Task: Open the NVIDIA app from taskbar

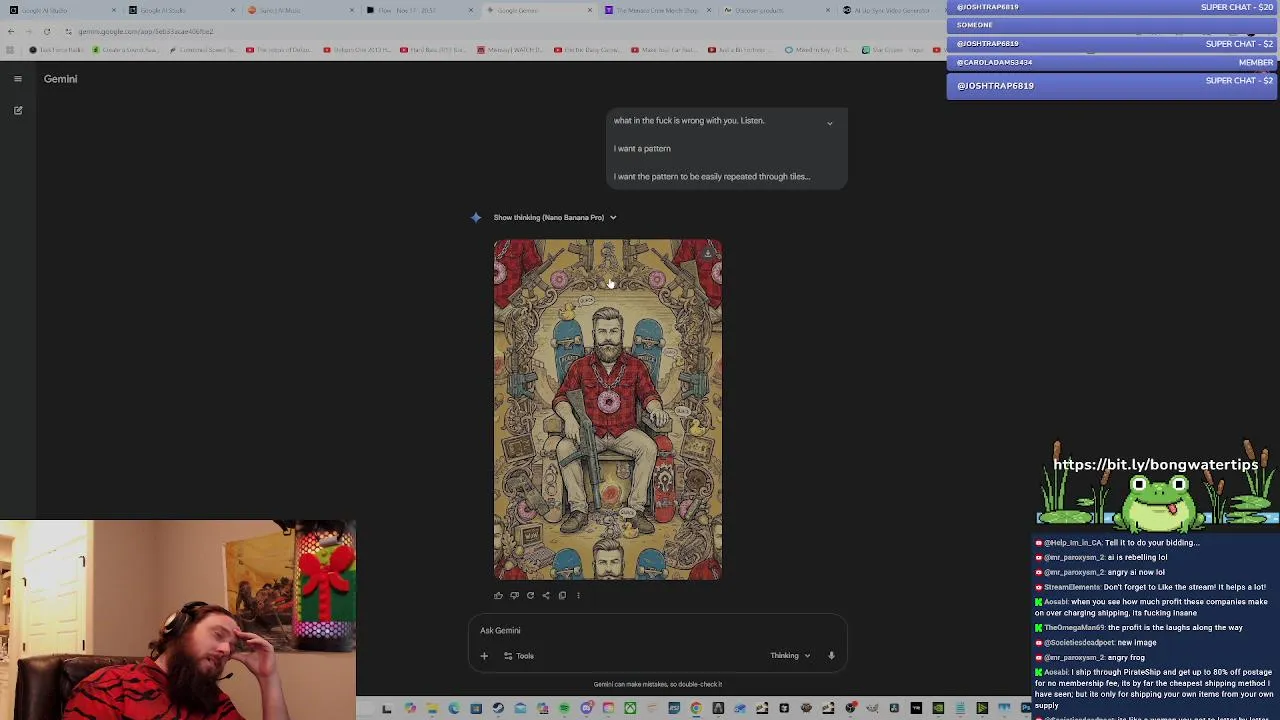Action: 938,709
